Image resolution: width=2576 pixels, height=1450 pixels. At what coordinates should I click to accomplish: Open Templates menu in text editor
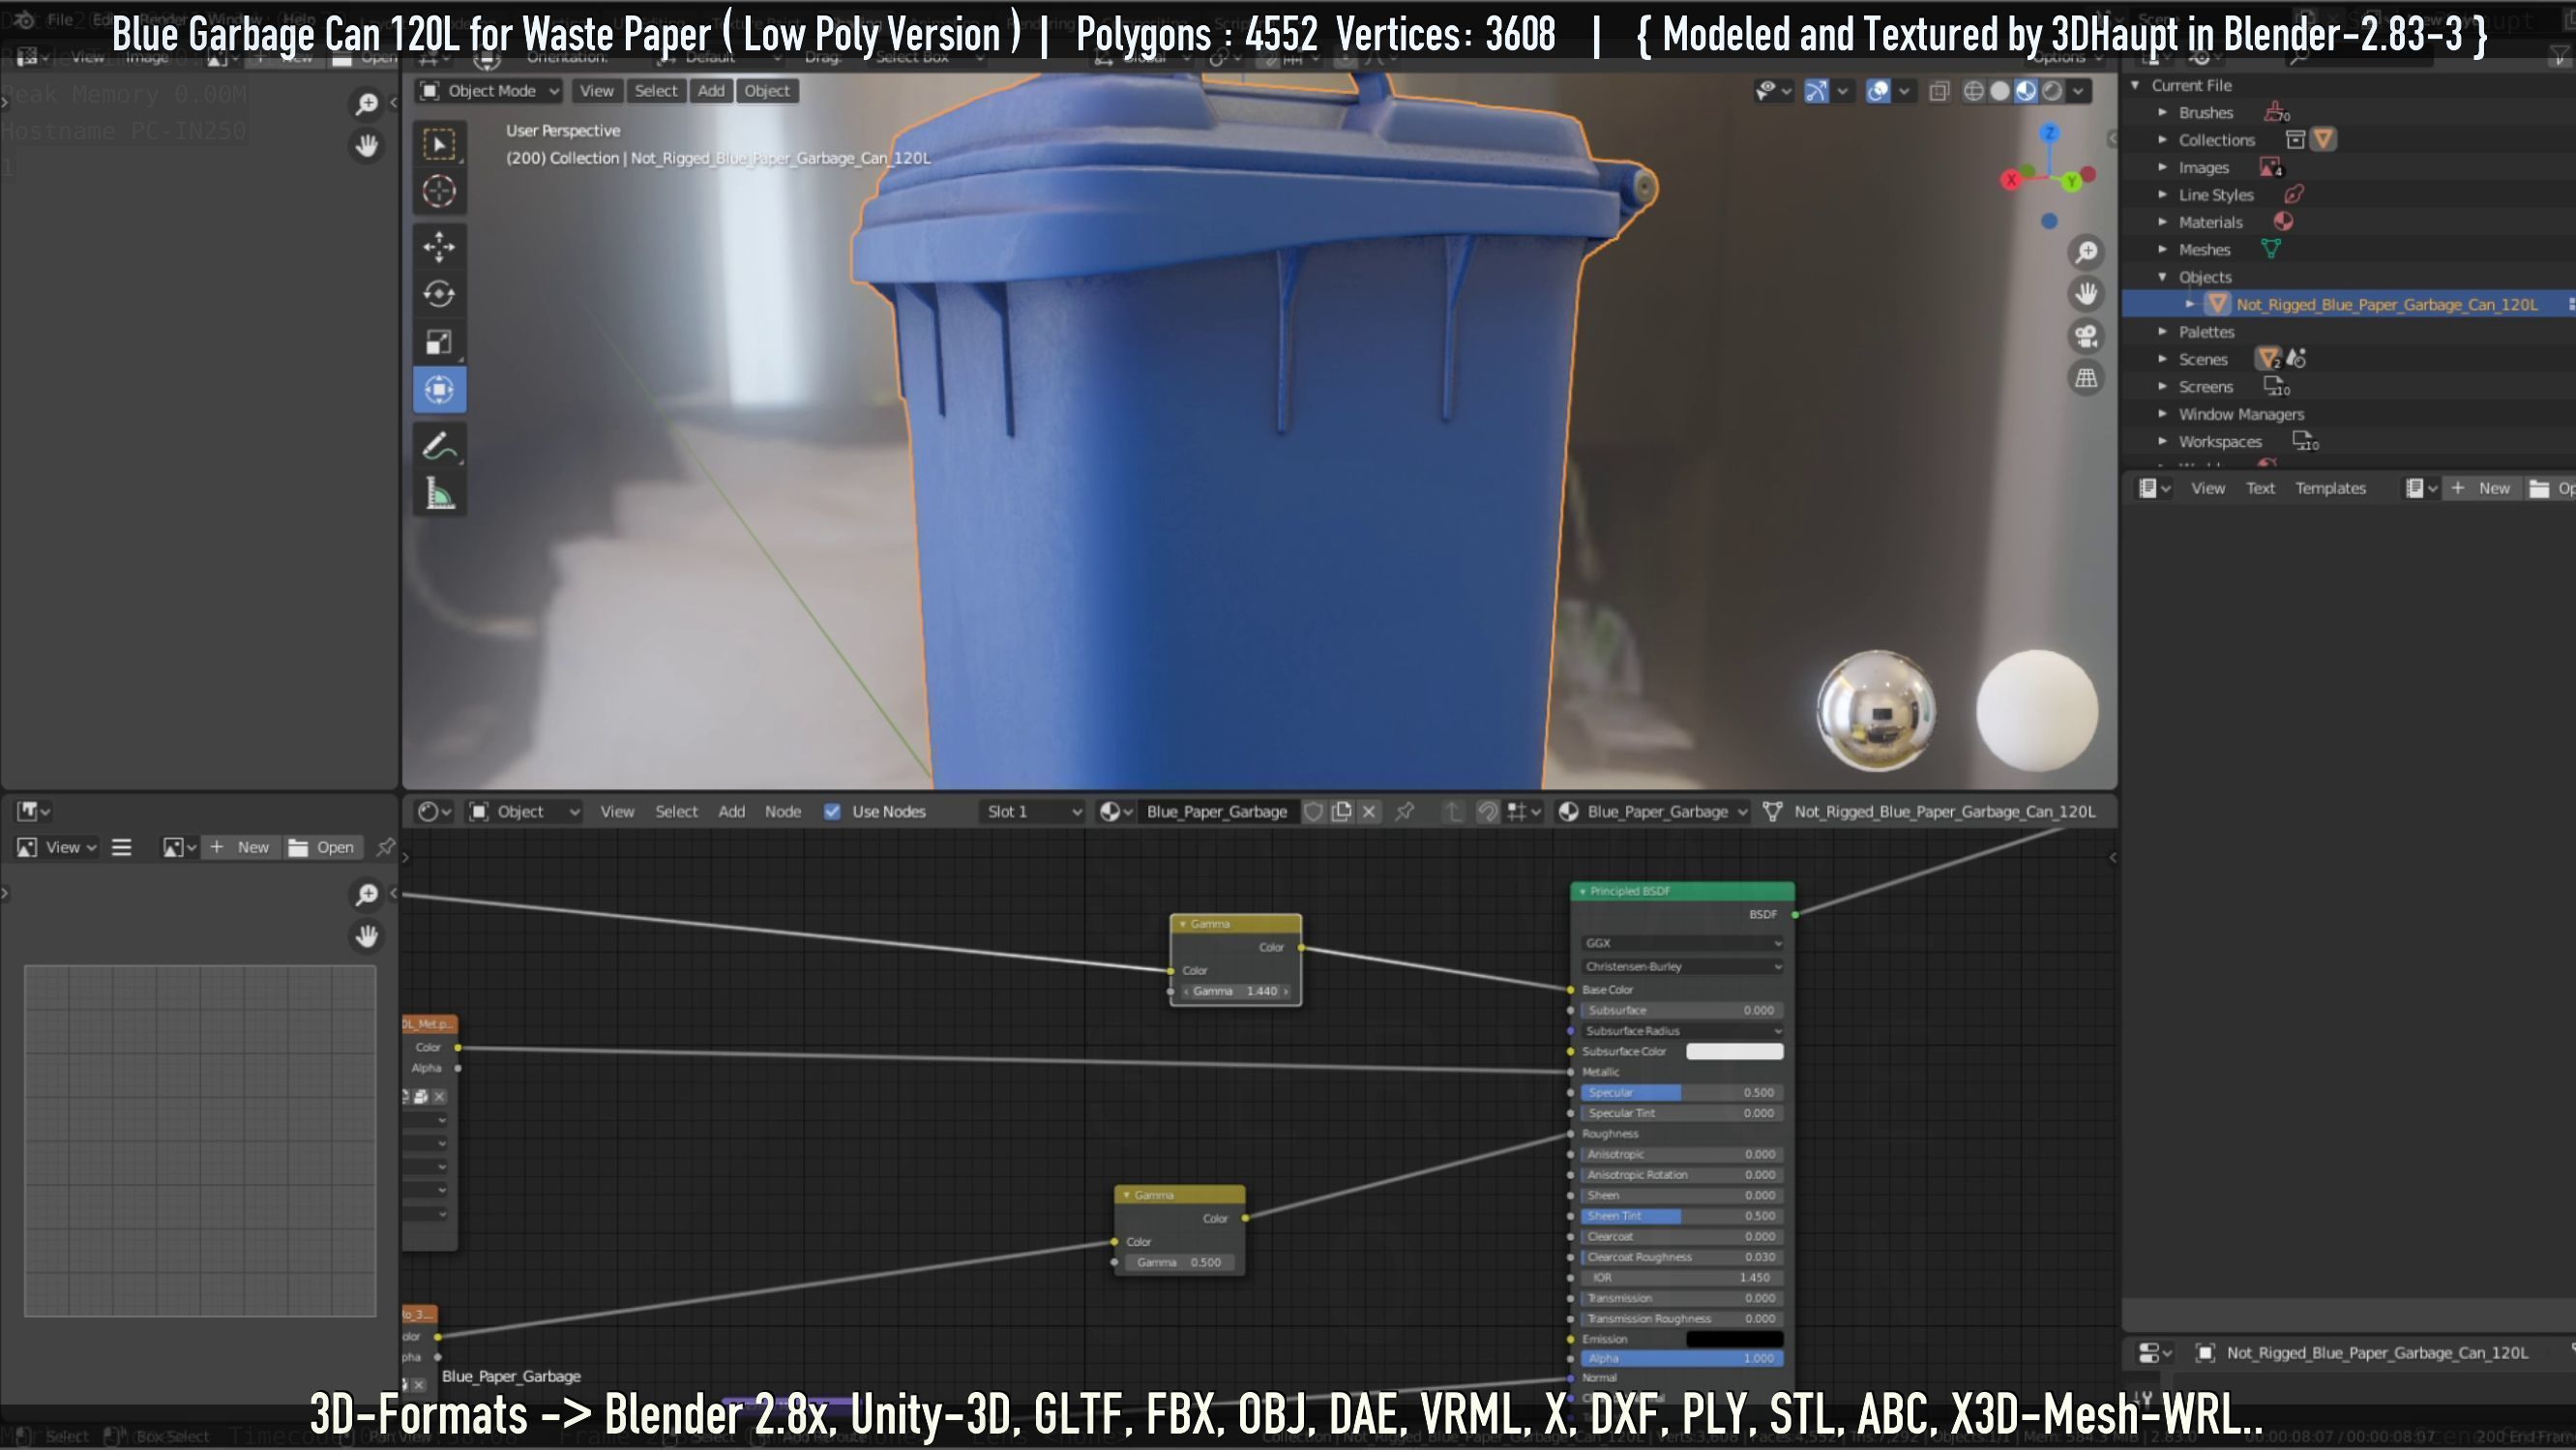coord(2330,488)
